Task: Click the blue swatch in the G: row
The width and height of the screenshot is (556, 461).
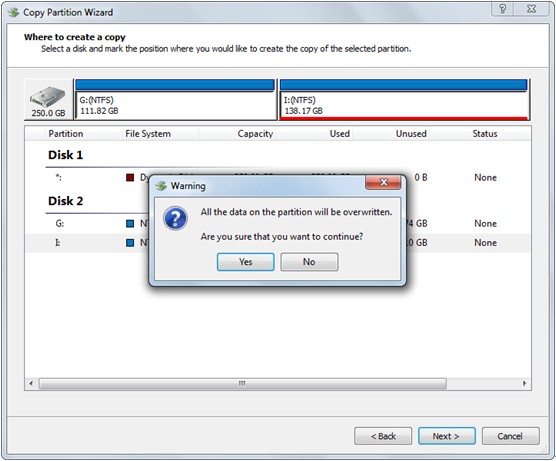Action: point(130,223)
